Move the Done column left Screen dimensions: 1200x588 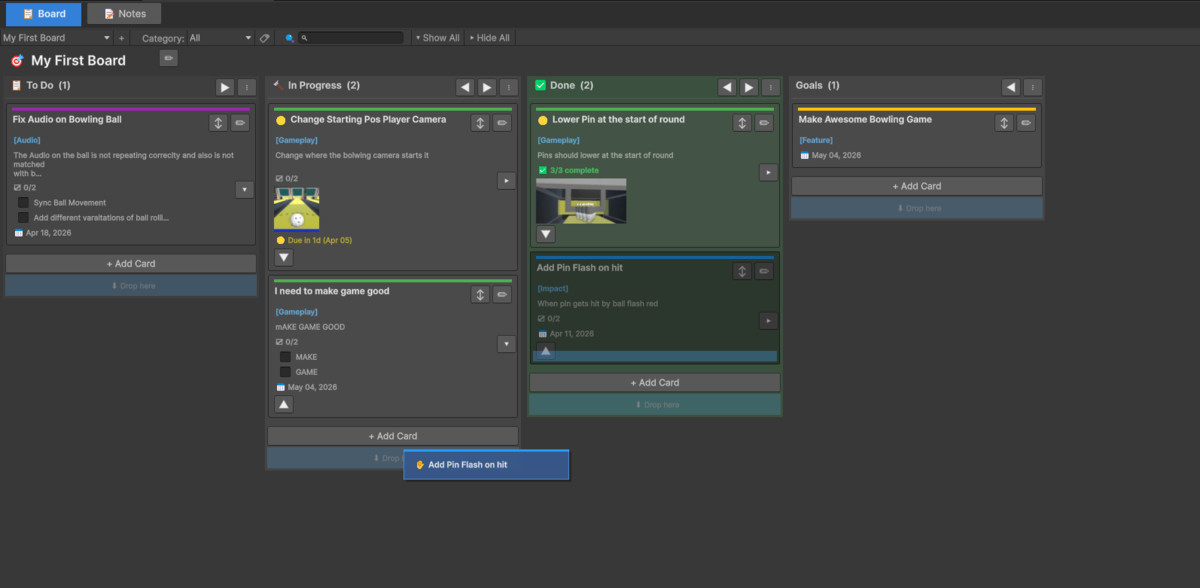click(727, 87)
